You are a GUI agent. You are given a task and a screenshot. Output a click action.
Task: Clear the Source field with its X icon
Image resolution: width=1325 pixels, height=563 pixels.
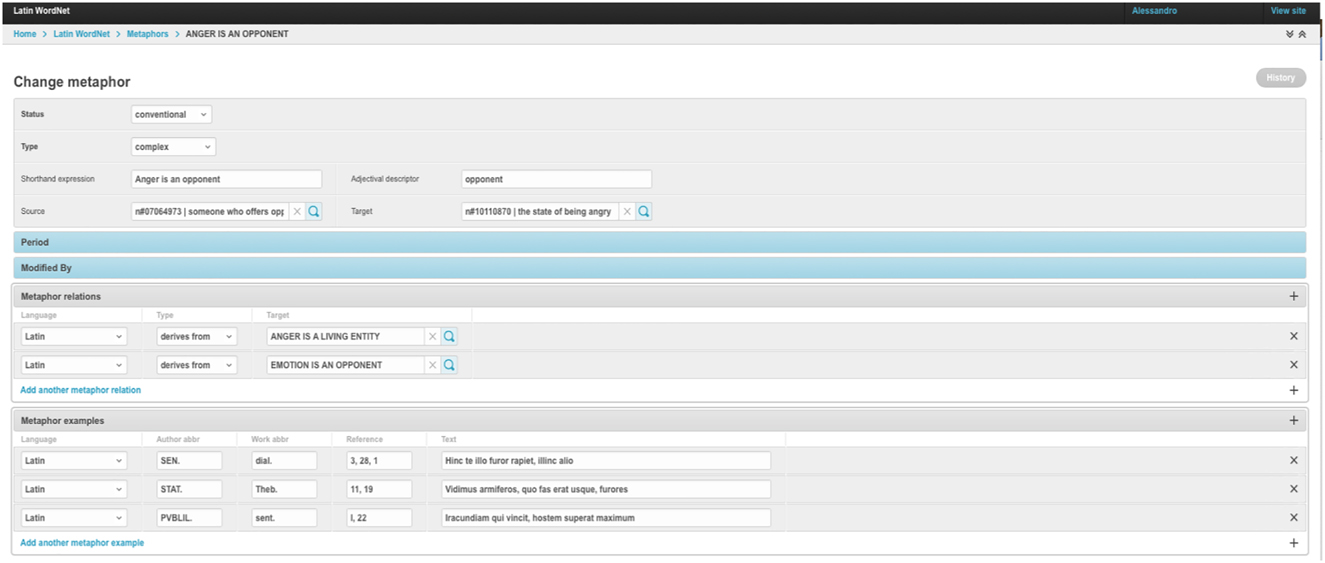[x=297, y=212]
